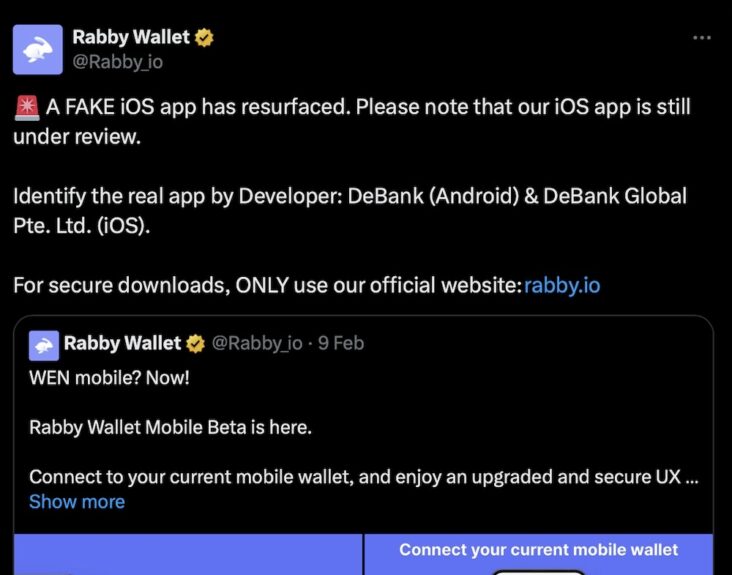732x575 pixels.
Task: Open the rabby.io website link
Action: [x=562, y=285]
